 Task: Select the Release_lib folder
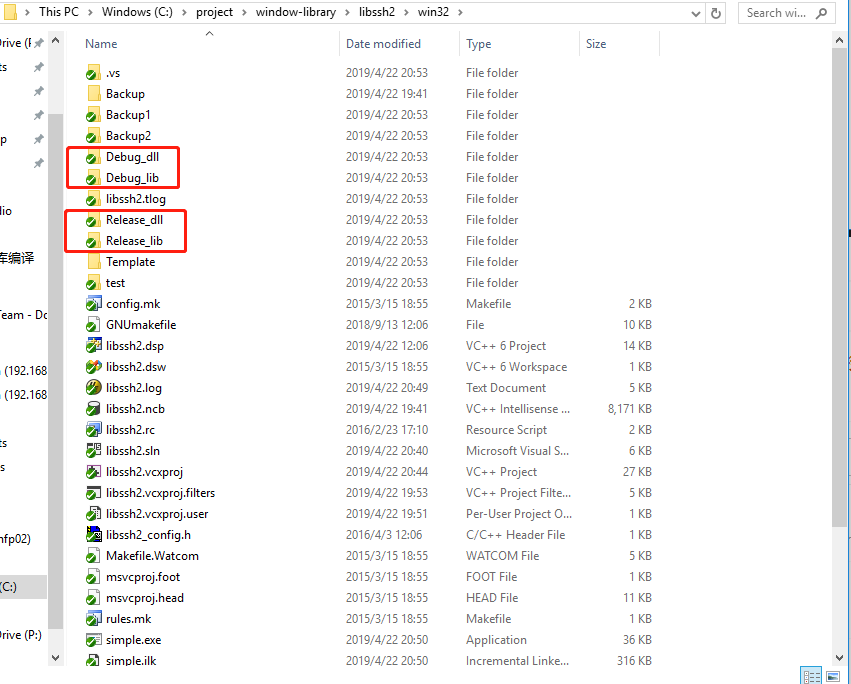(x=132, y=240)
